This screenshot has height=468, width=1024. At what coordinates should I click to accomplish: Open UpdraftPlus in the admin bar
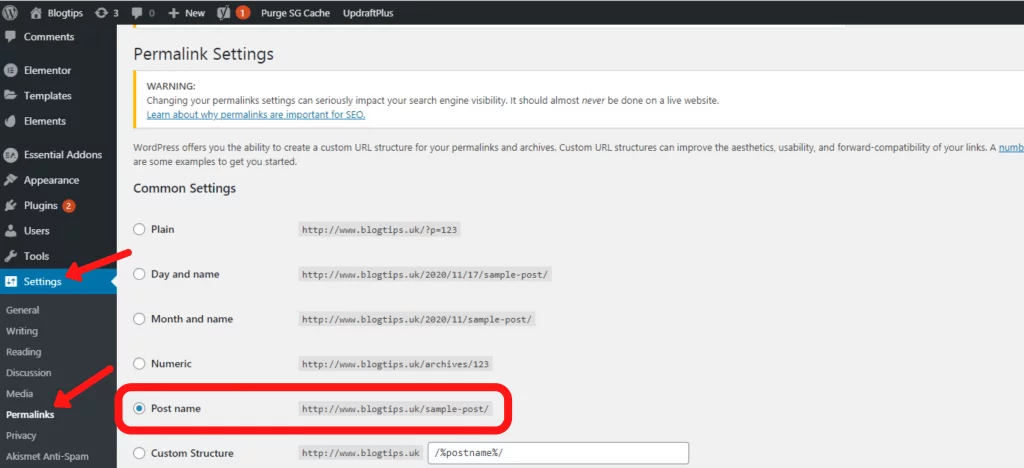pos(368,13)
